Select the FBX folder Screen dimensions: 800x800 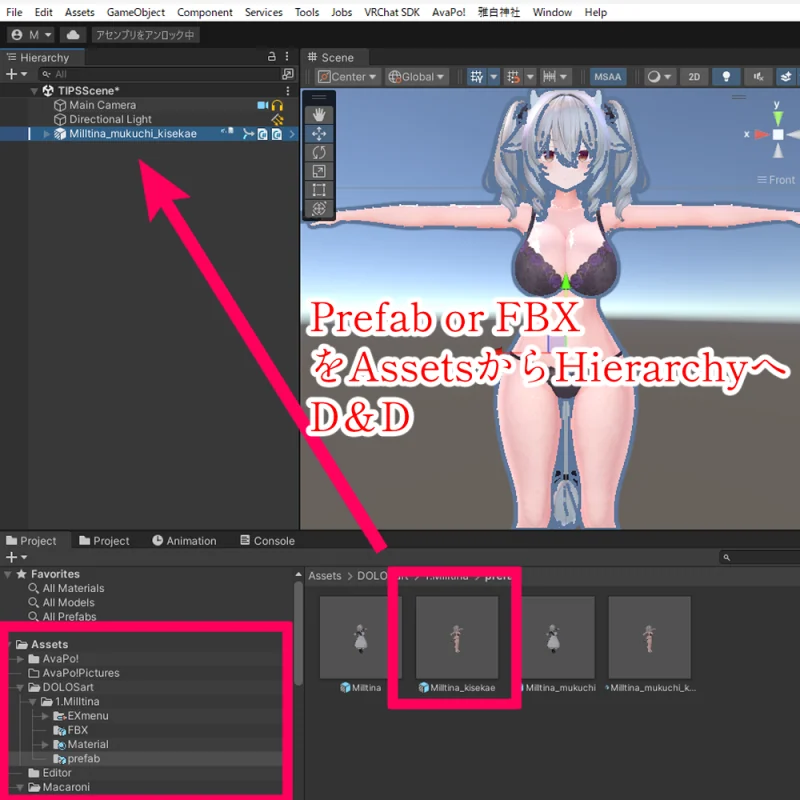pos(71,731)
